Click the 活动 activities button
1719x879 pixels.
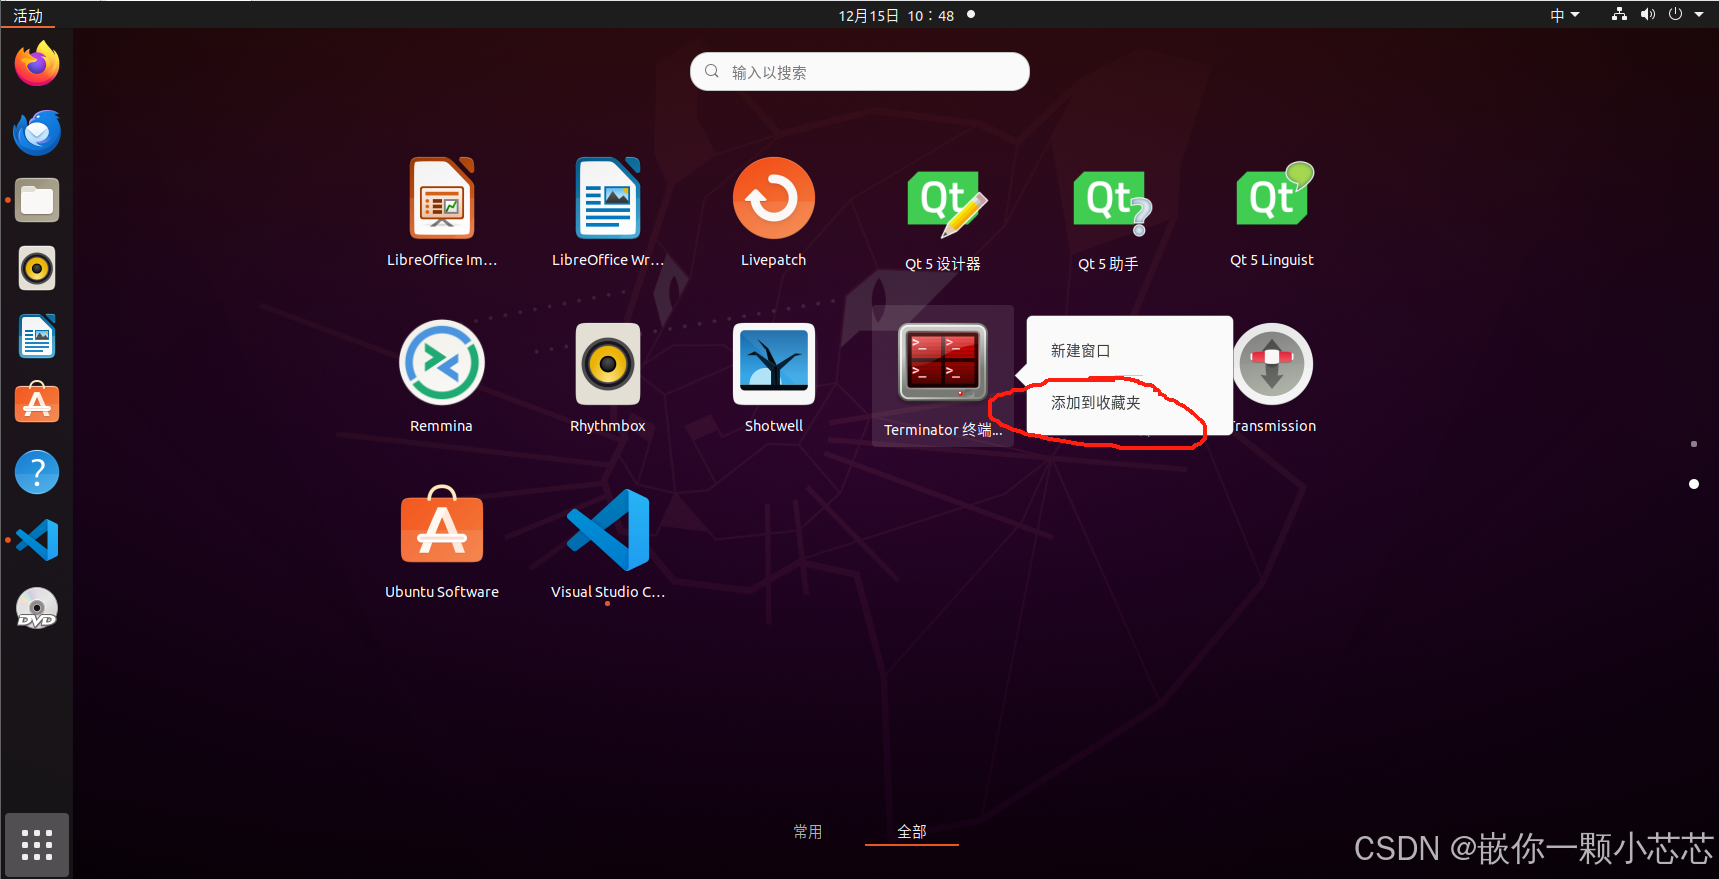[x=28, y=15]
